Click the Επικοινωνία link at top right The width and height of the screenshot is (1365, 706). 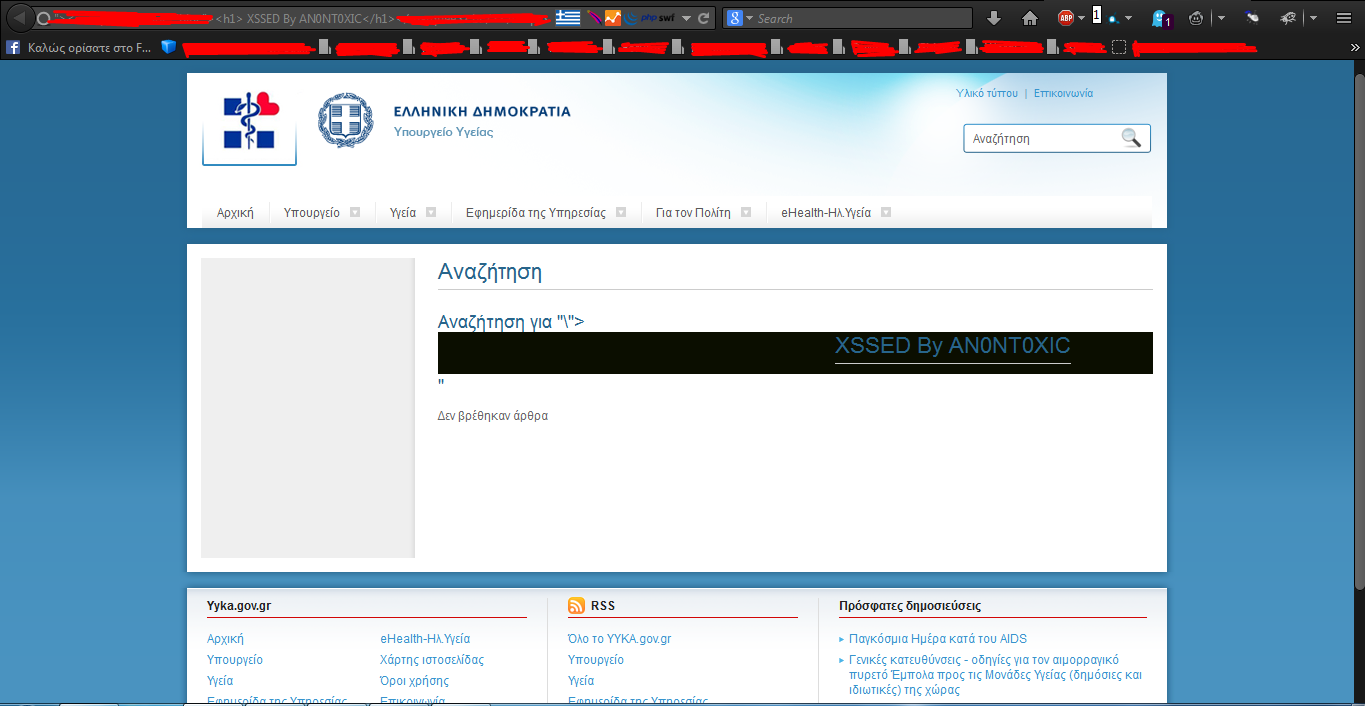(1063, 93)
